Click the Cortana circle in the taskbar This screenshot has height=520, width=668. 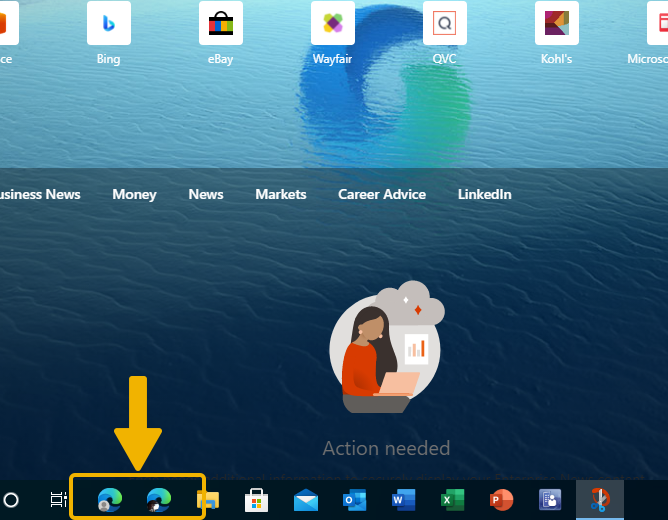[x=11, y=500]
